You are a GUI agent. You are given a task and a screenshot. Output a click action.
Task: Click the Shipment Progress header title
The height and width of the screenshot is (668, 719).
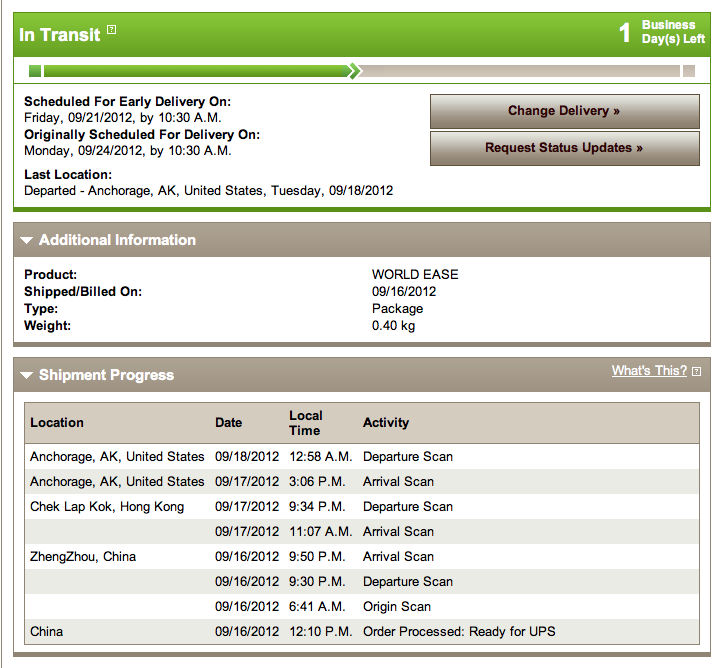click(106, 375)
